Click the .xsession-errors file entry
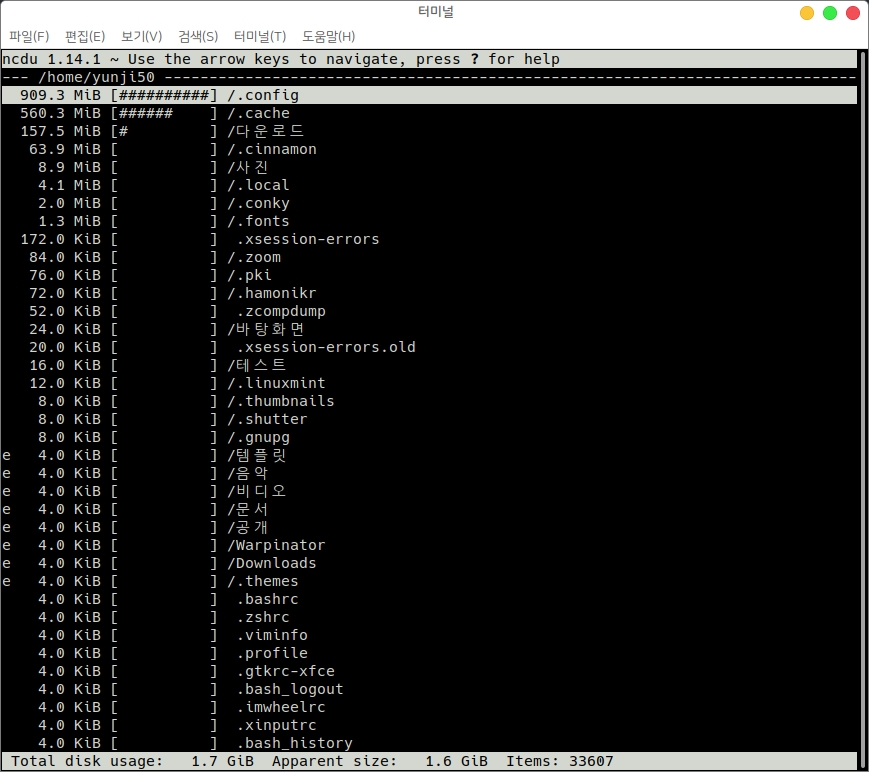This screenshot has width=869, height=772. (x=308, y=239)
